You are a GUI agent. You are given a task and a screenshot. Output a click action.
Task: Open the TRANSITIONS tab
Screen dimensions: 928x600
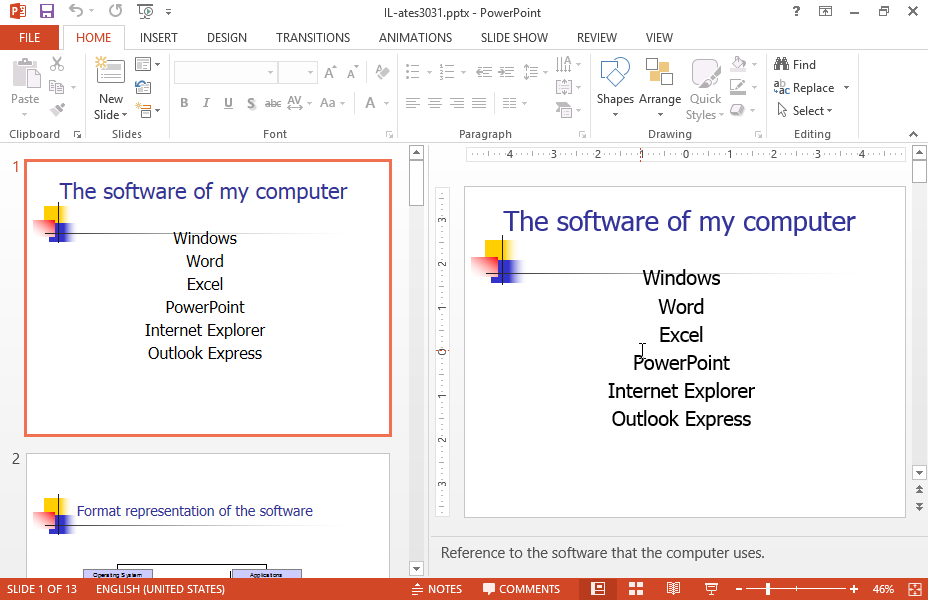click(313, 38)
